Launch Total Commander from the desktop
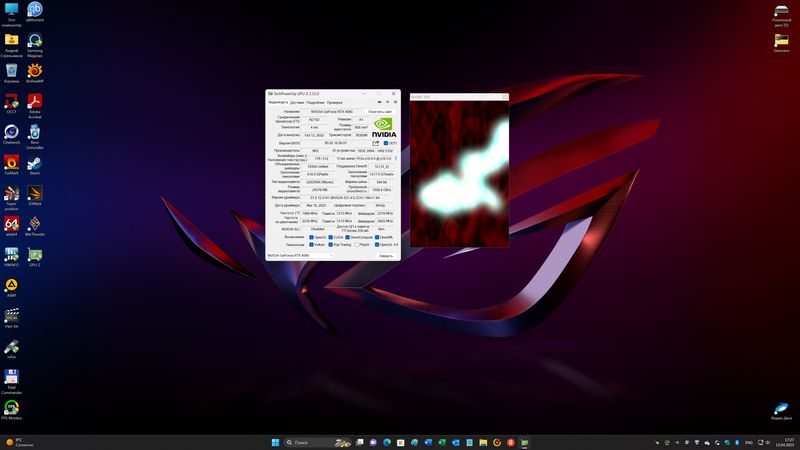Viewport: 800px width, 450px height. 11,382
